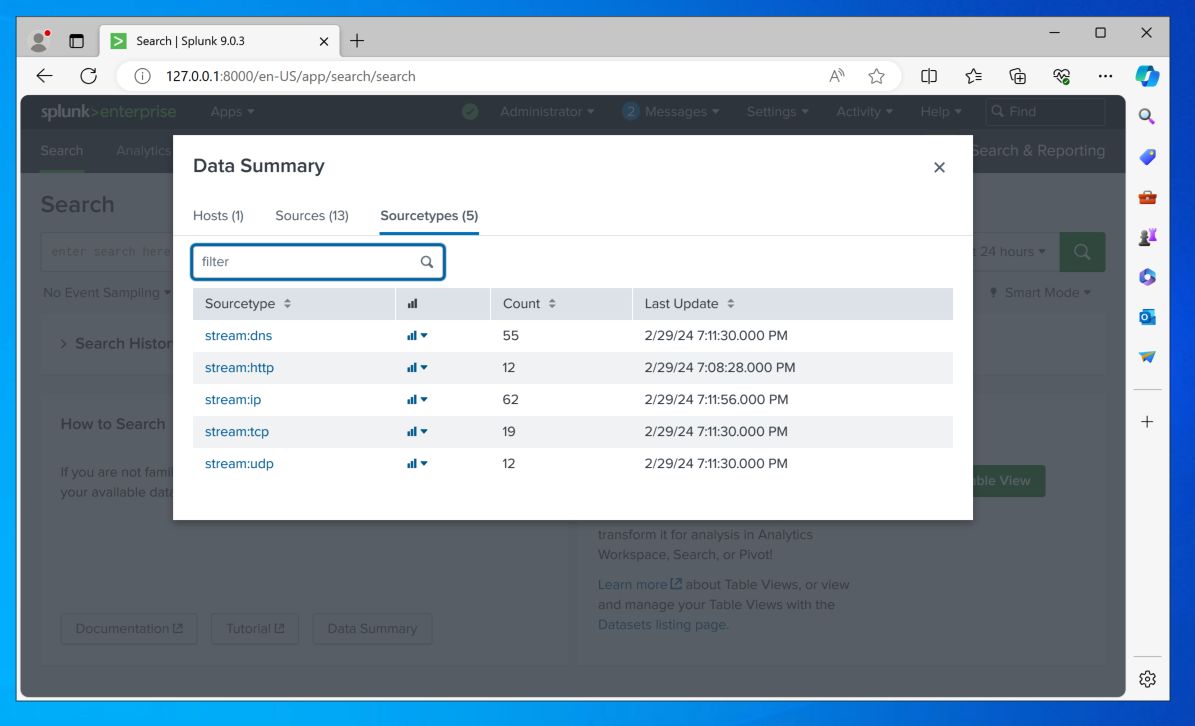Select the stream:tcp sourcetype link
Viewport: 1195px width, 726px height.
click(237, 432)
